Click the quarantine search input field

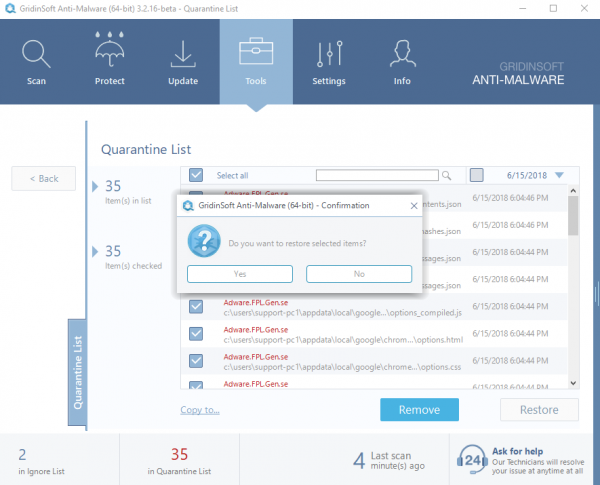click(377, 175)
